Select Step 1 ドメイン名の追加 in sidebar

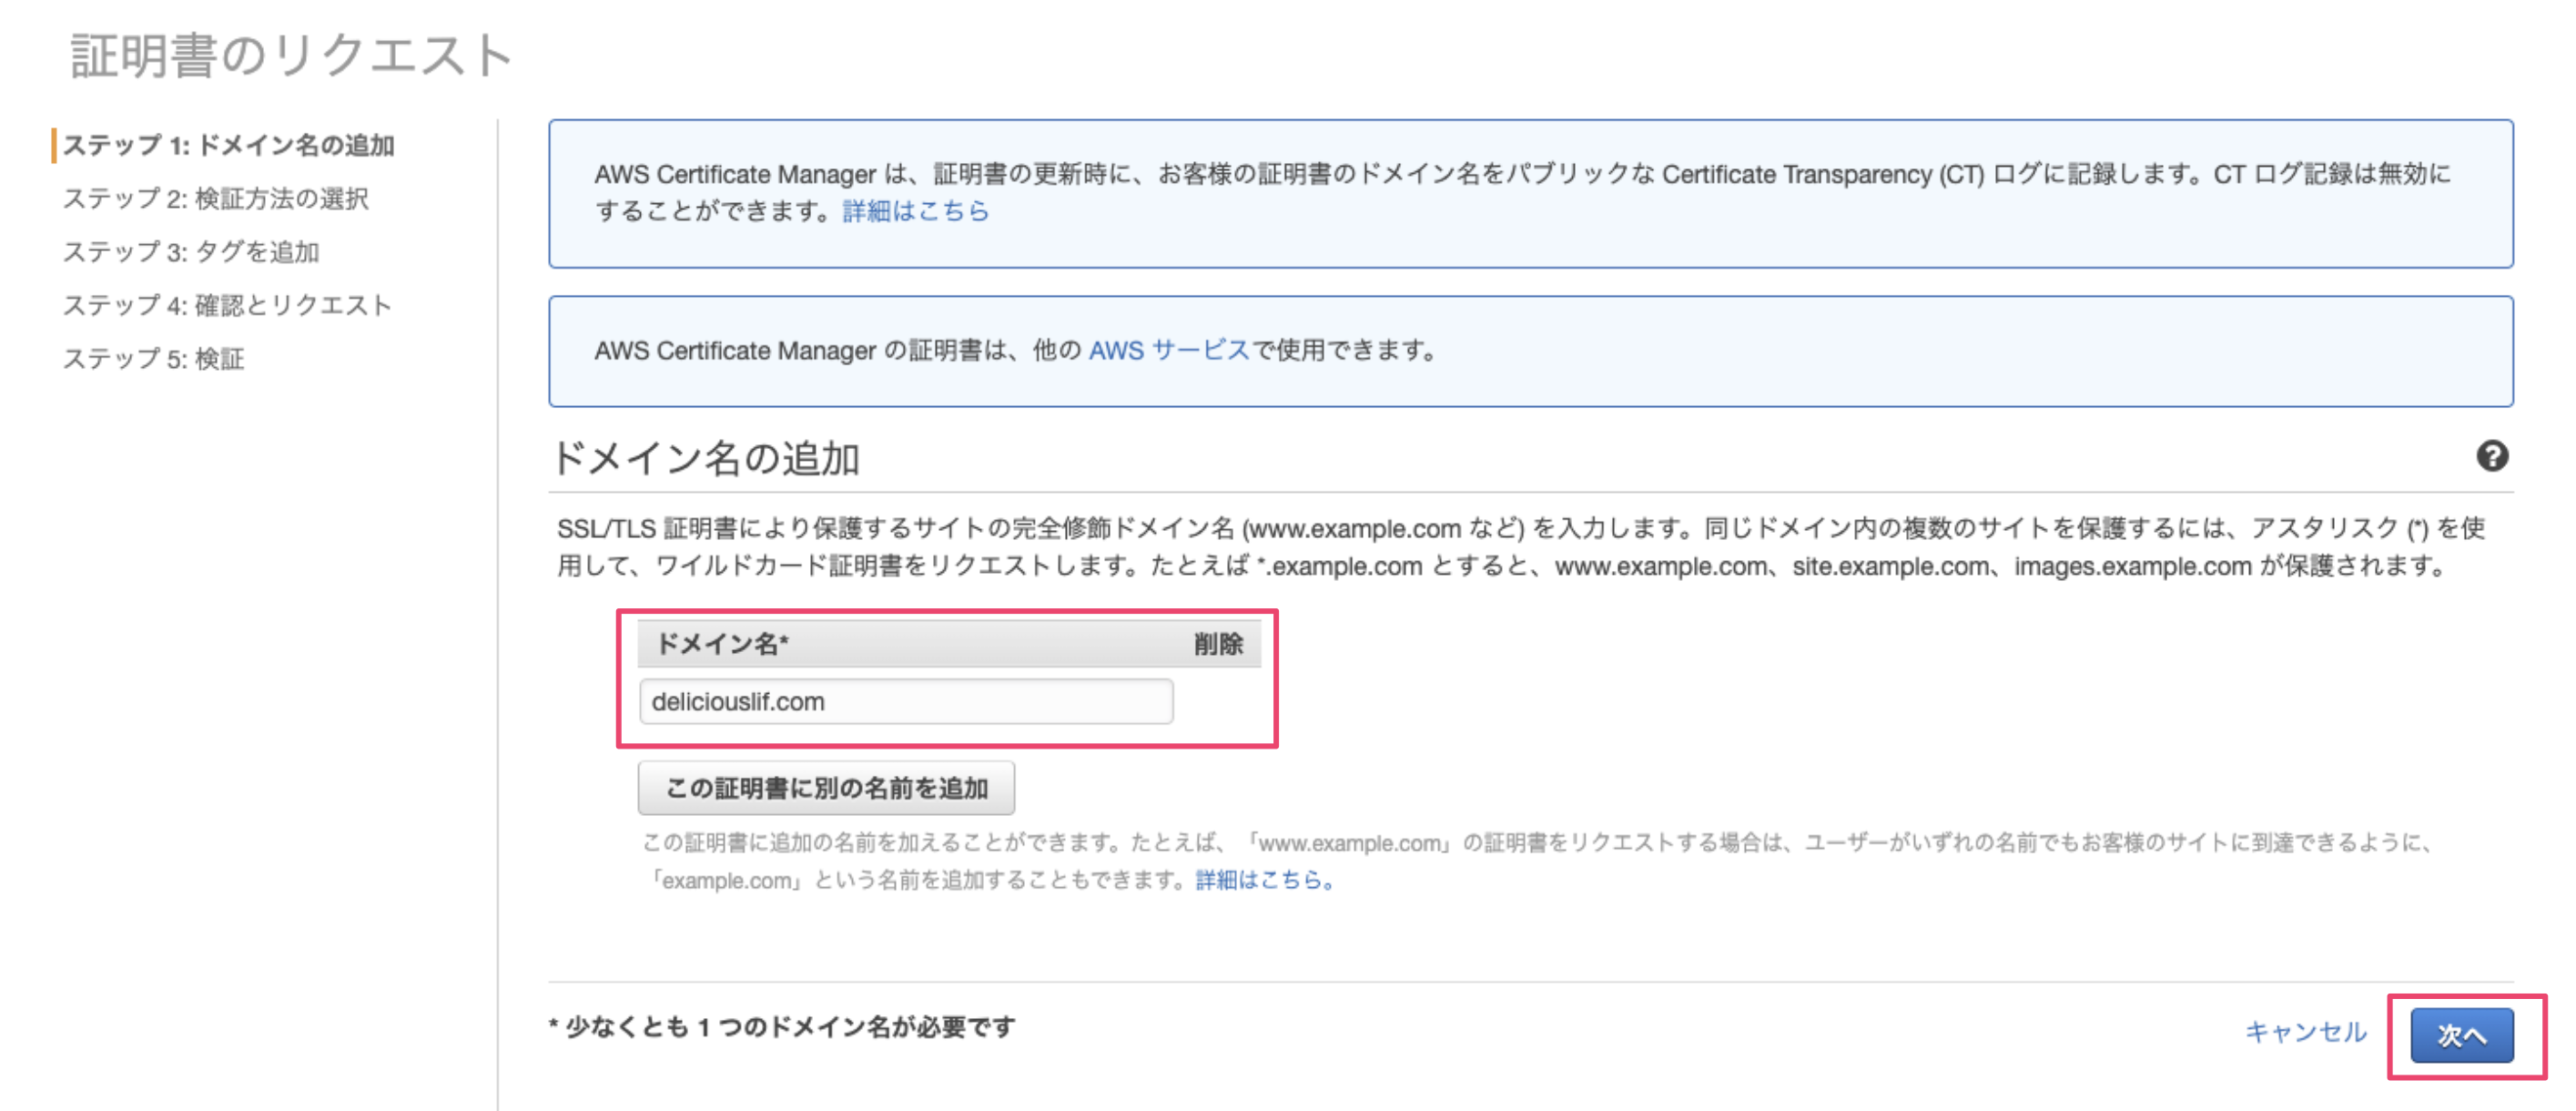pos(228,146)
